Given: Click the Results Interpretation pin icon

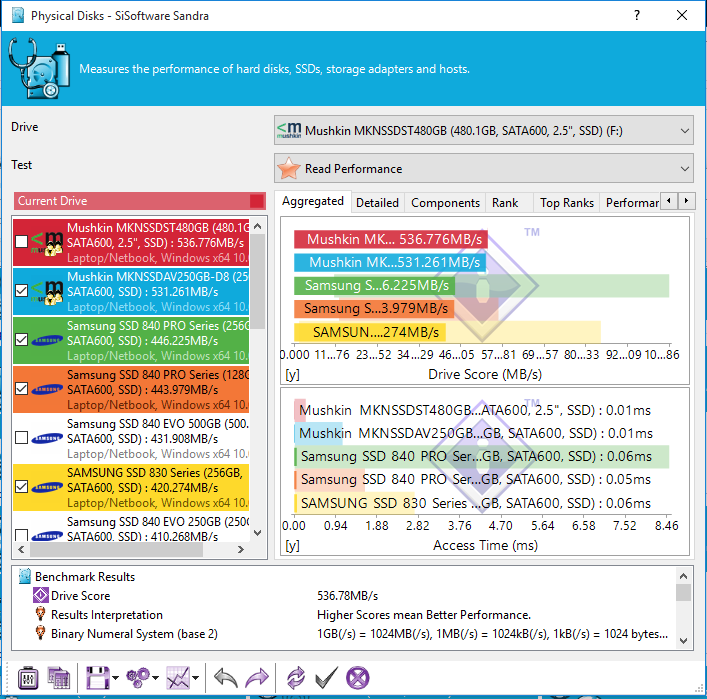Looking at the screenshot, I should click(40, 614).
